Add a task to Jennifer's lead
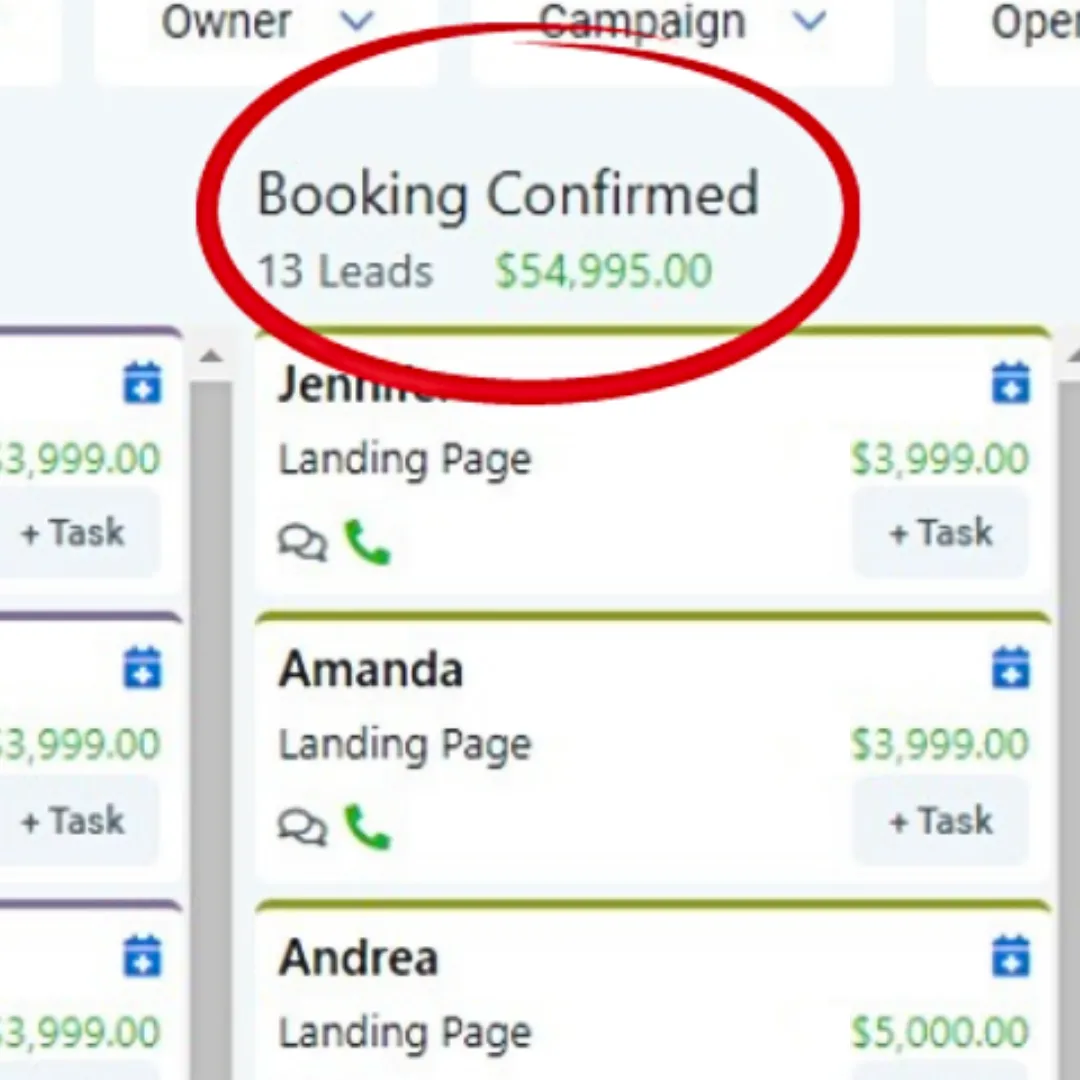The image size is (1080, 1080). tap(940, 532)
